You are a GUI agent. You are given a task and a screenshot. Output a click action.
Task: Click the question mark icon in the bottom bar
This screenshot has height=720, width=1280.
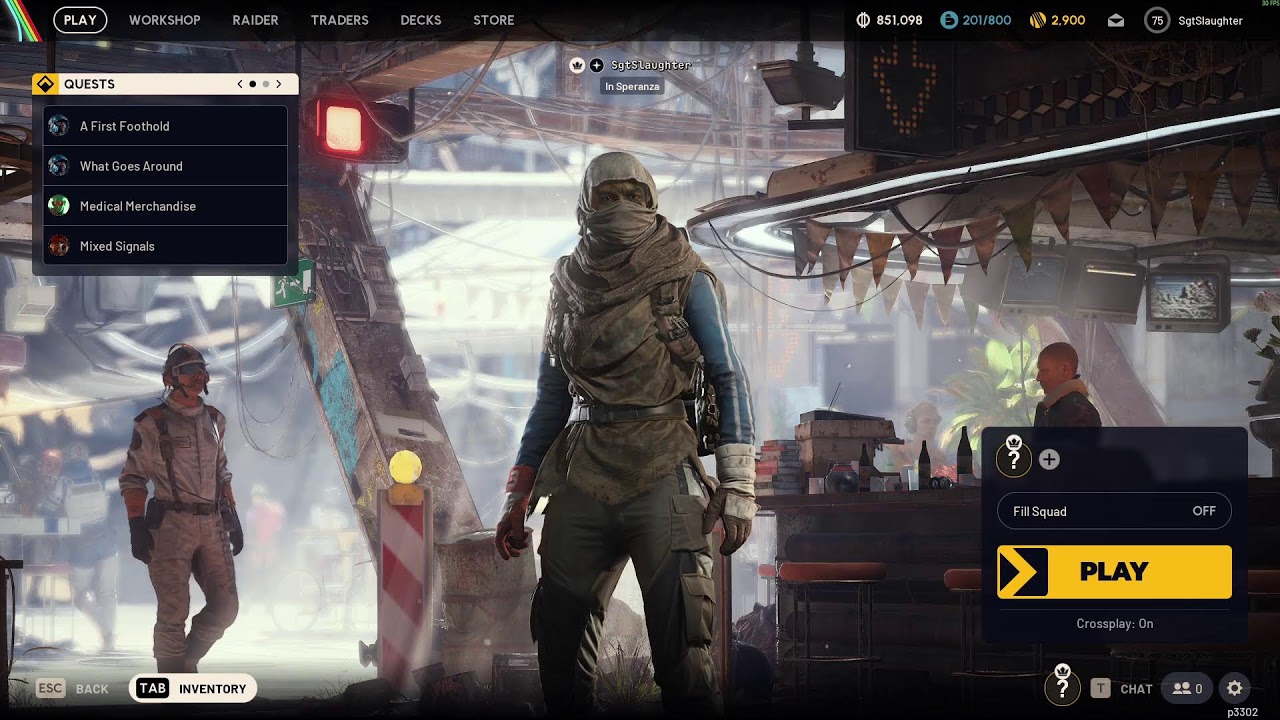[x=1062, y=686]
